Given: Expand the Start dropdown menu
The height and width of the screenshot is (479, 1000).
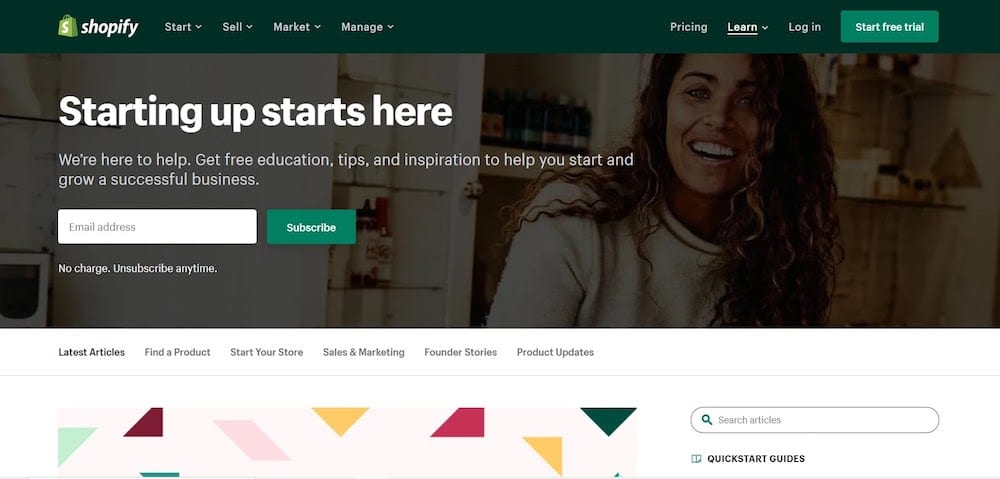Looking at the screenshot, I should point(183,27).
